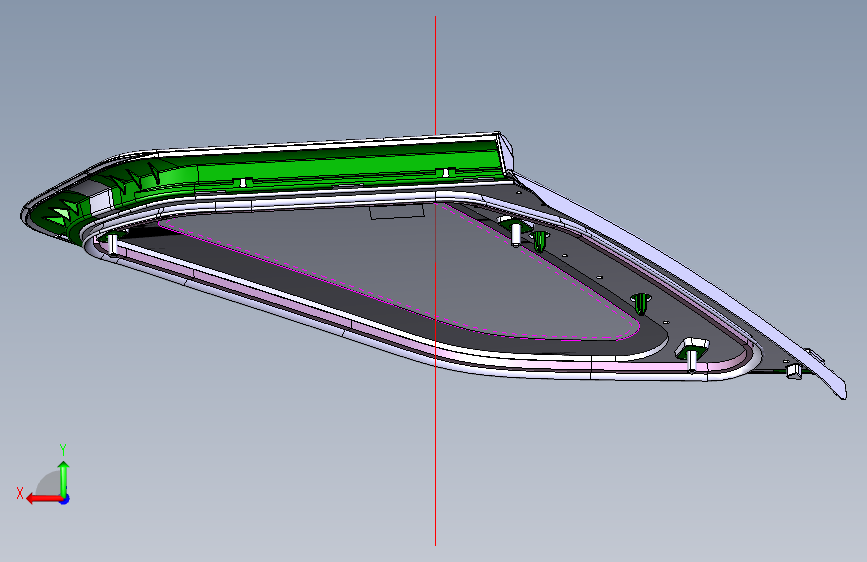
Task: Pick the white locating pin at the left corner
Action: [113, 244]
